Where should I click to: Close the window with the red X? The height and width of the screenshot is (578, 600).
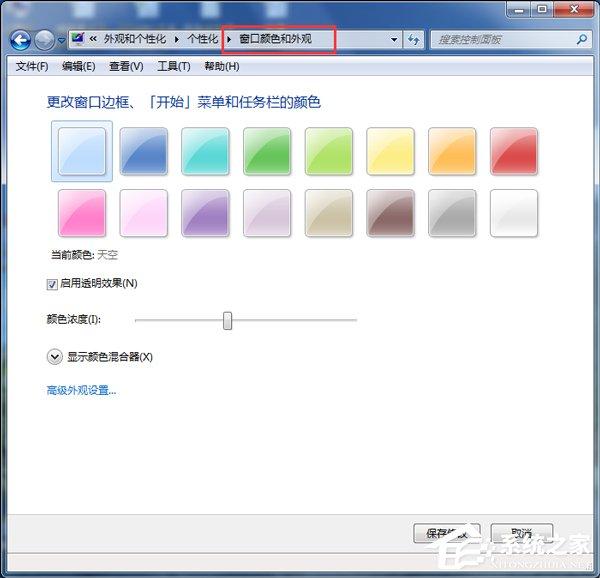click(x=574, y=10)
